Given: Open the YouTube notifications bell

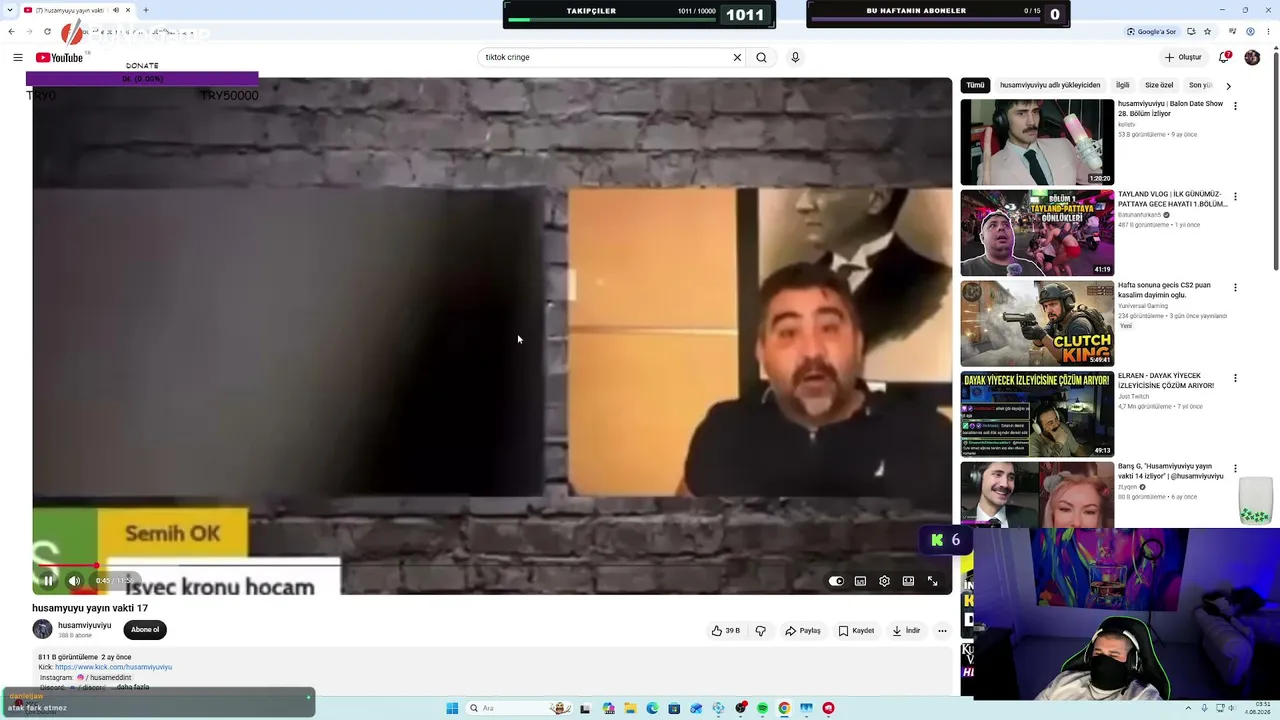Looking at the screenshot, I should pos(1224,57).
